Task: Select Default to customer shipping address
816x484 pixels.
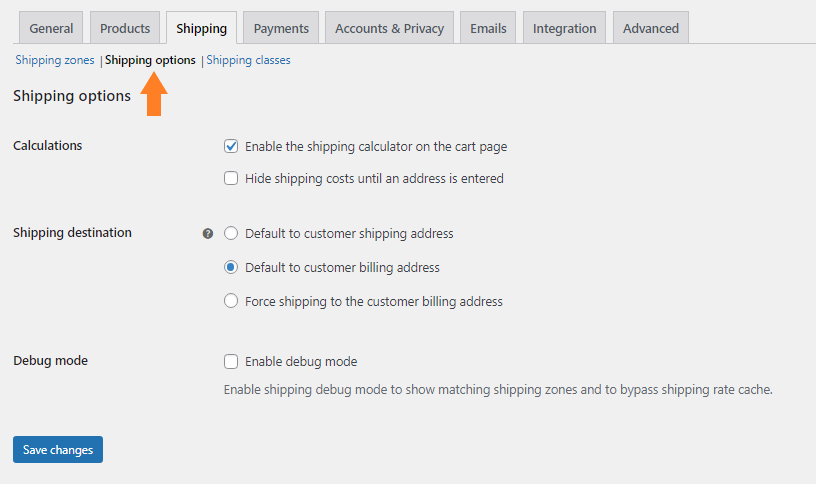Action: coord(231,233)
